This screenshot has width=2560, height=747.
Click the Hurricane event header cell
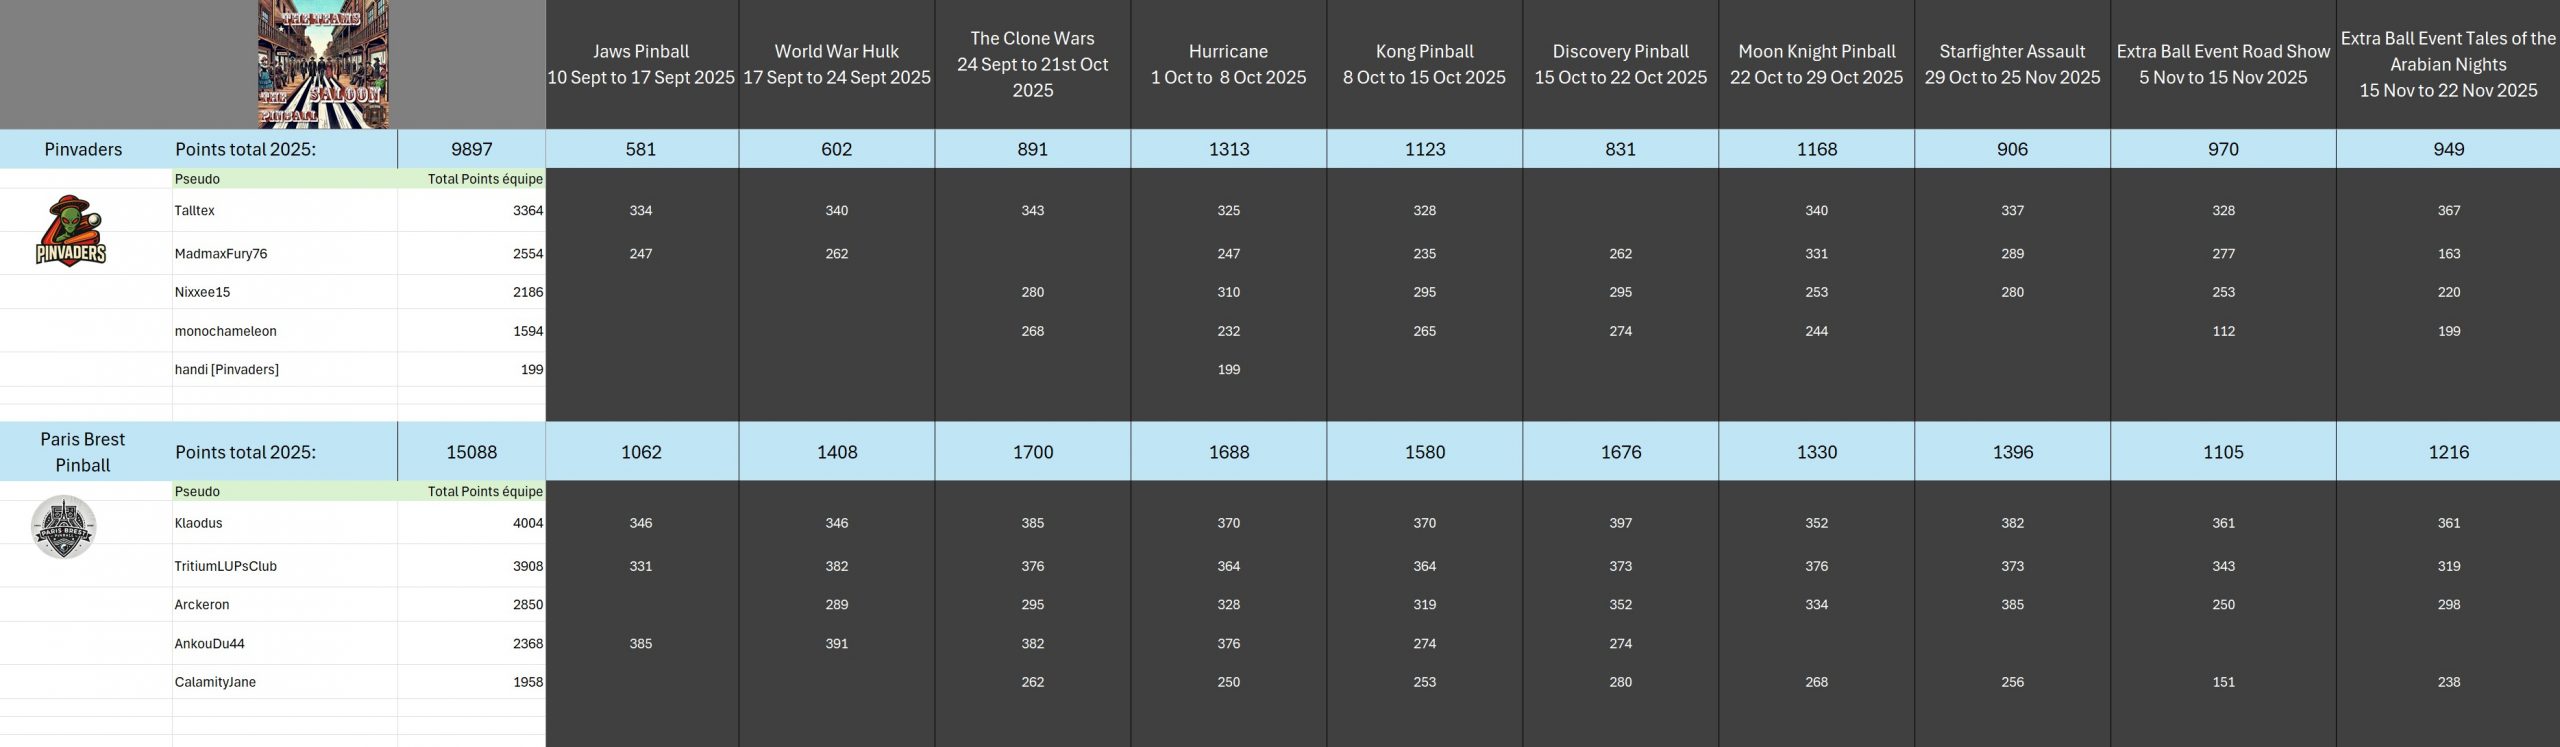[x=1228, y=64]
